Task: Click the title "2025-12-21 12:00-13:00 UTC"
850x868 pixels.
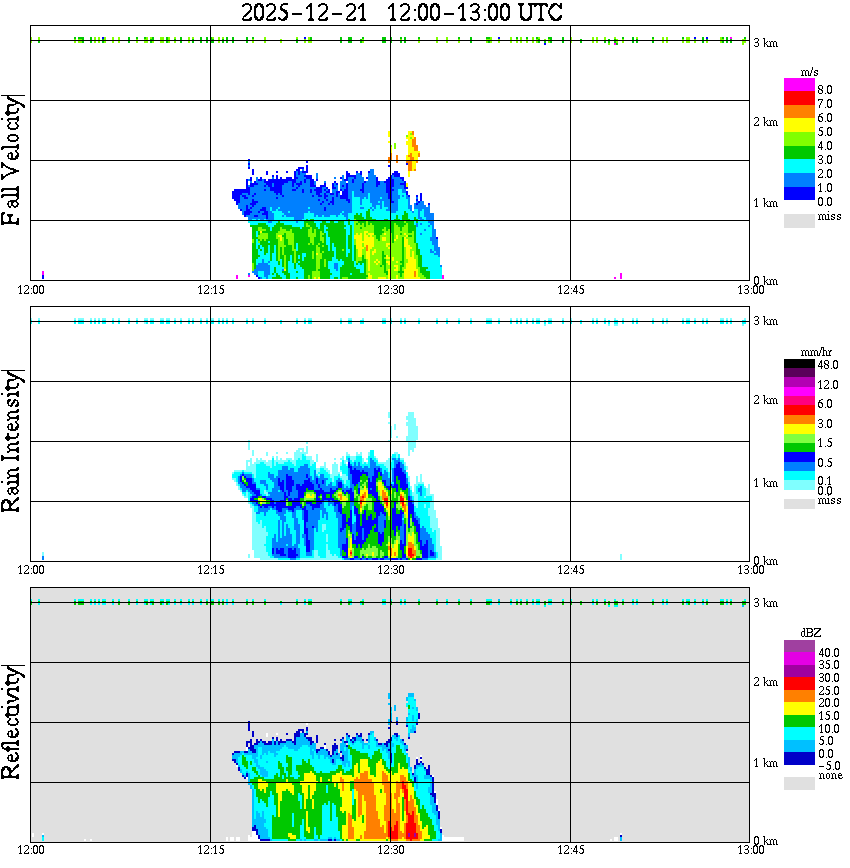Action: [402, 12]
